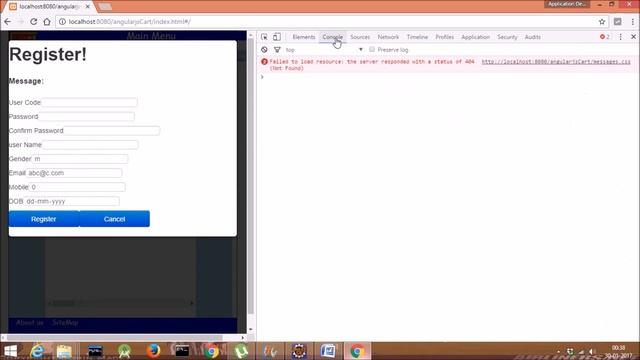This screenshot has height=360, width=640.
Task: Open the Application tab
Action: coord(476,37)
